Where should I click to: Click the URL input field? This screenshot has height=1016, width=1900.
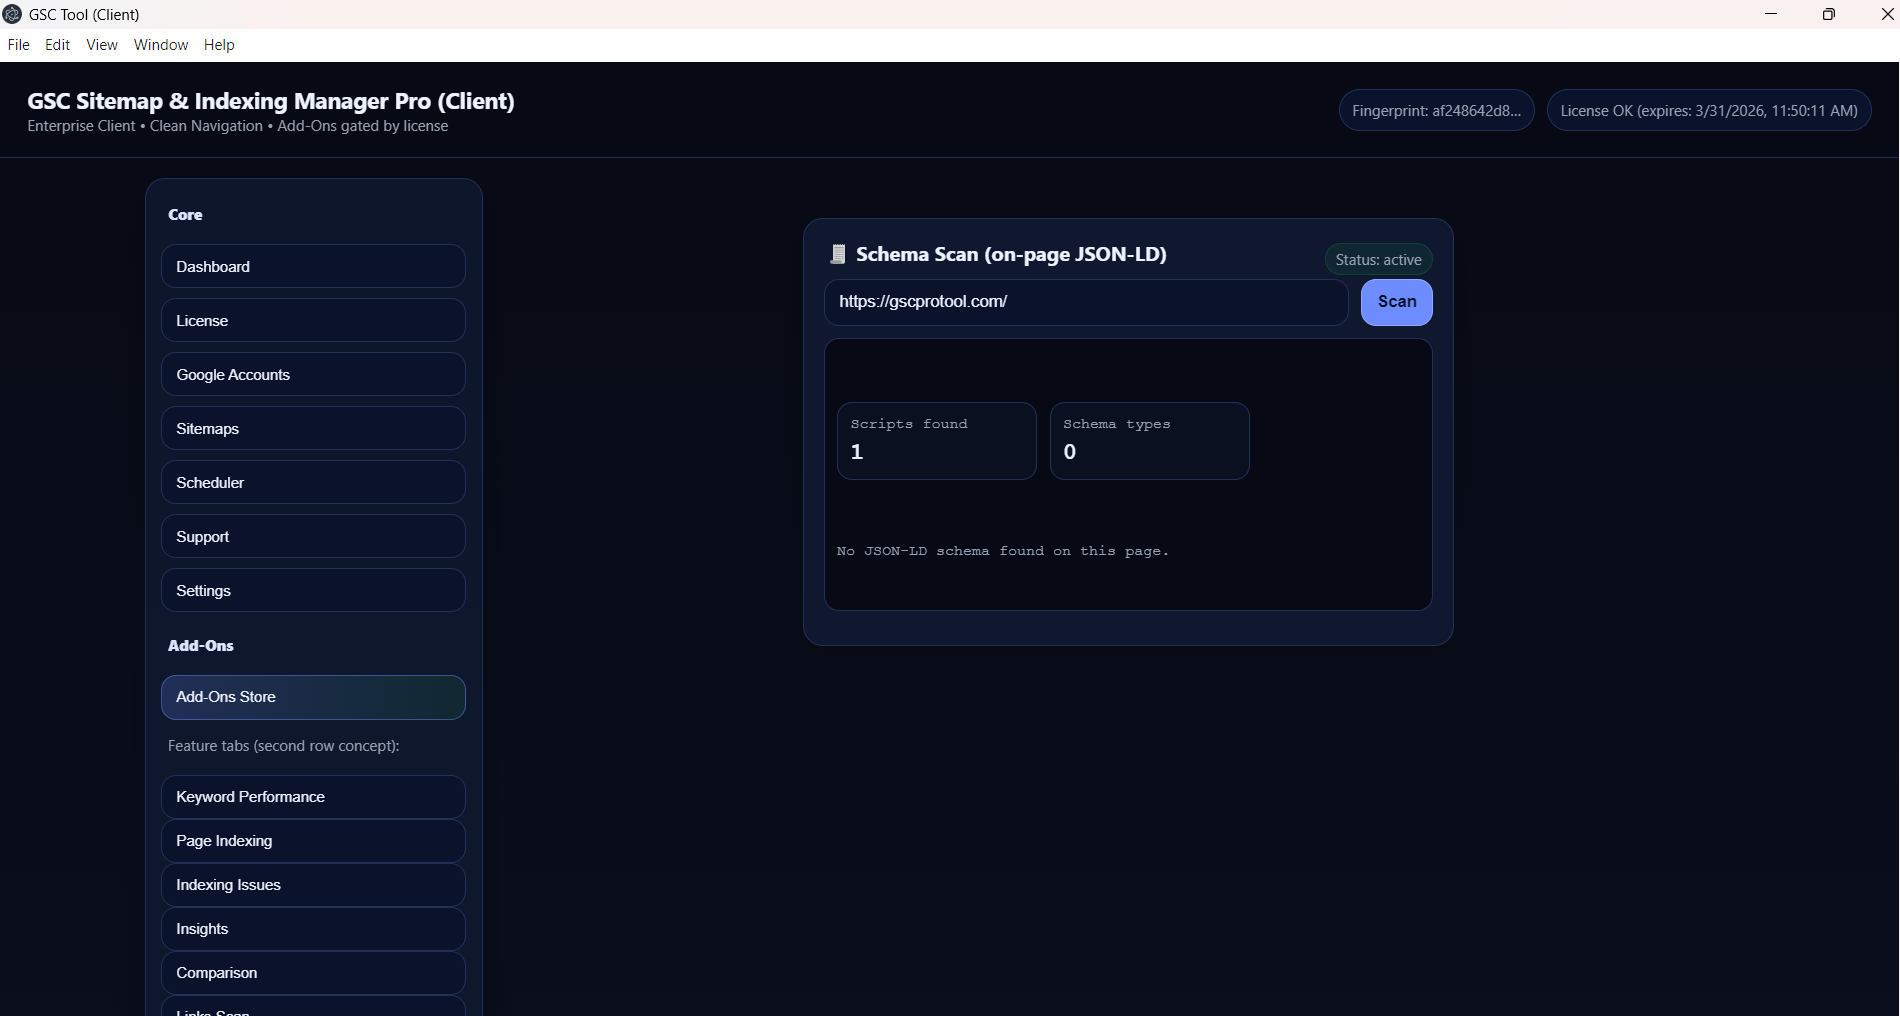tap(1085, 302)
